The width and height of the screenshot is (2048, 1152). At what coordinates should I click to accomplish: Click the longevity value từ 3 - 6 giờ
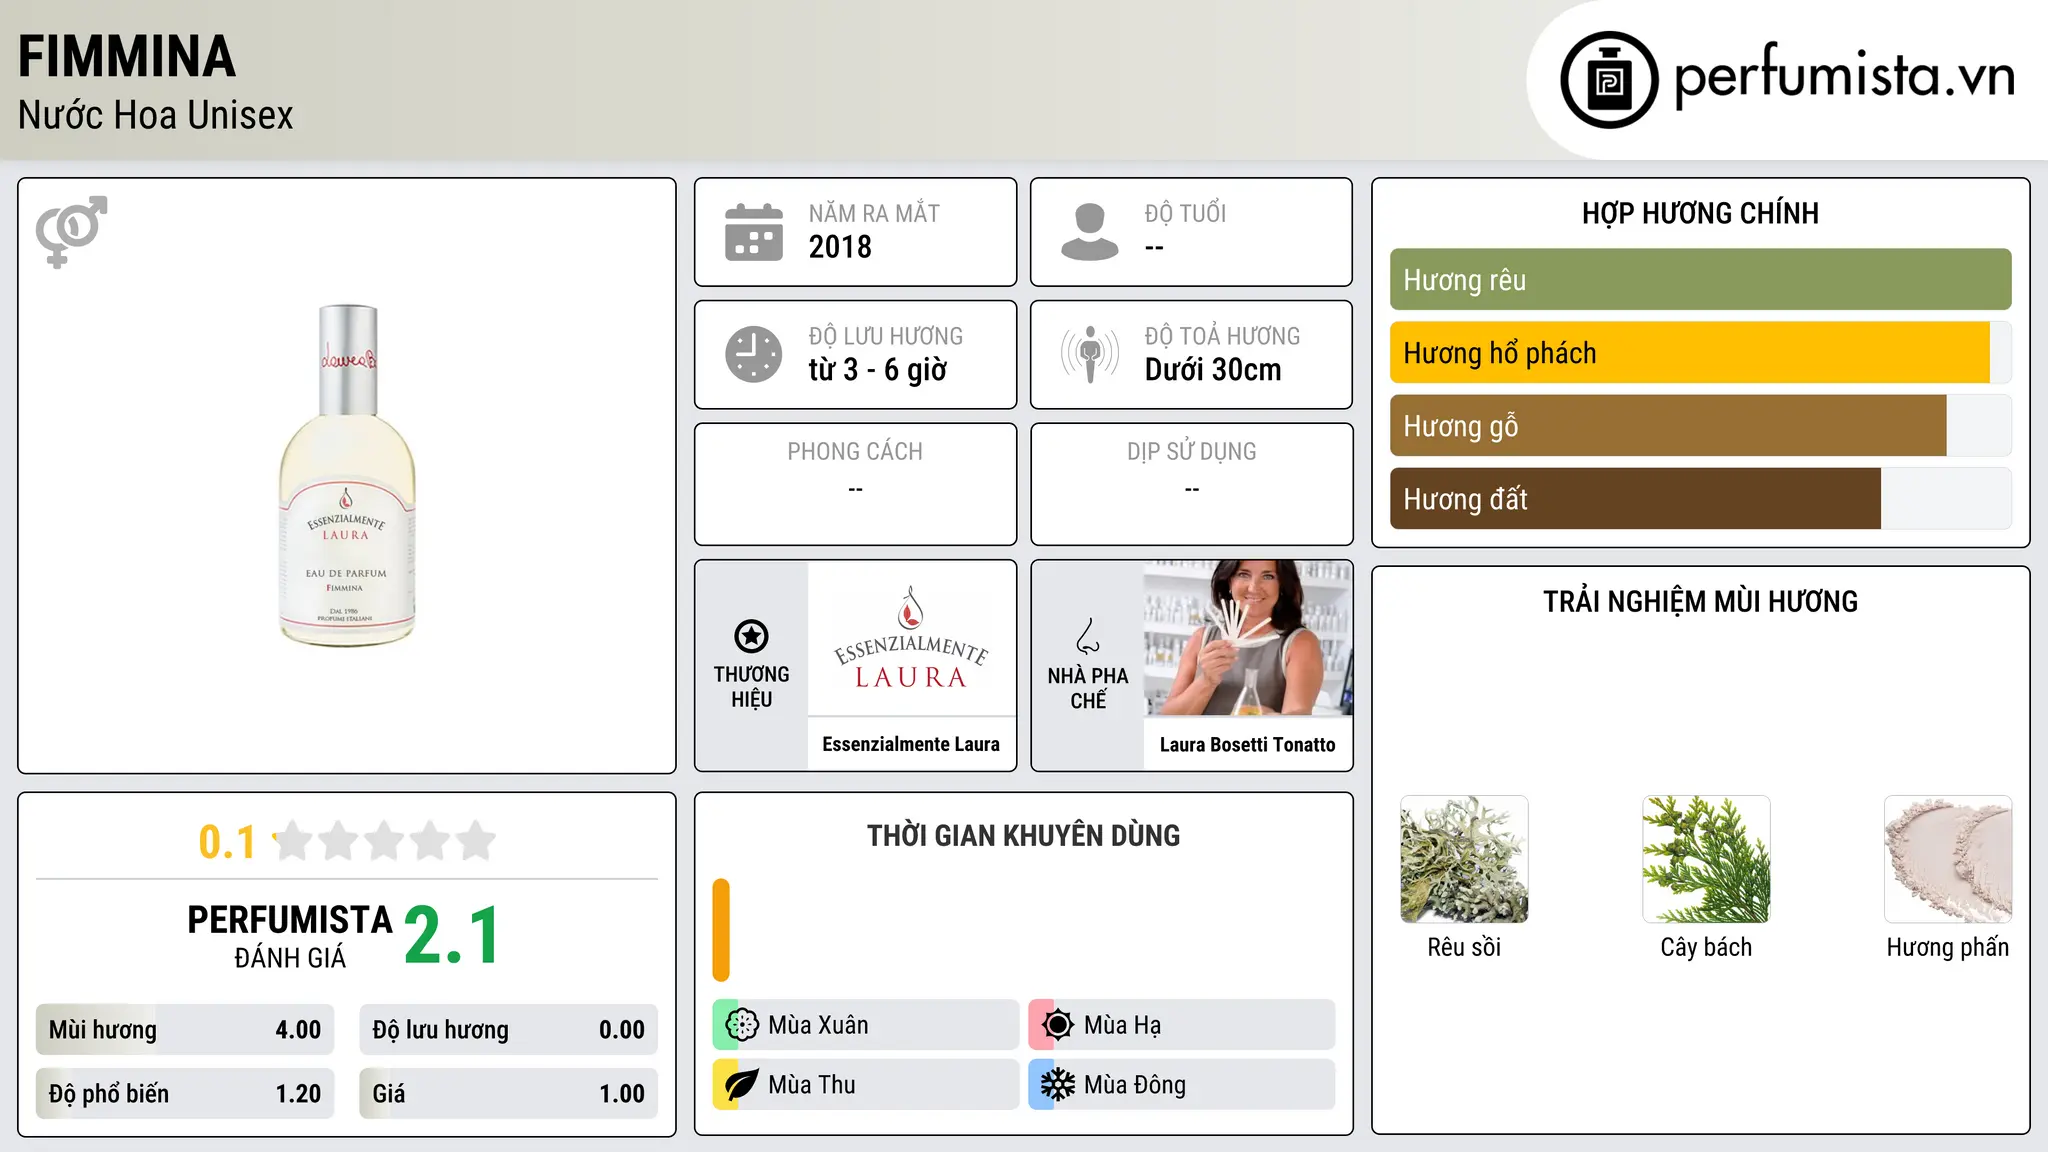click(x=877, y=370)
